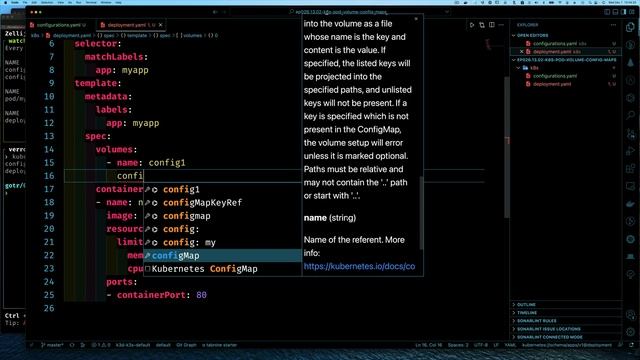Run the file with play icon
This screenshot has height=360, width=640.
coord(472,25)
